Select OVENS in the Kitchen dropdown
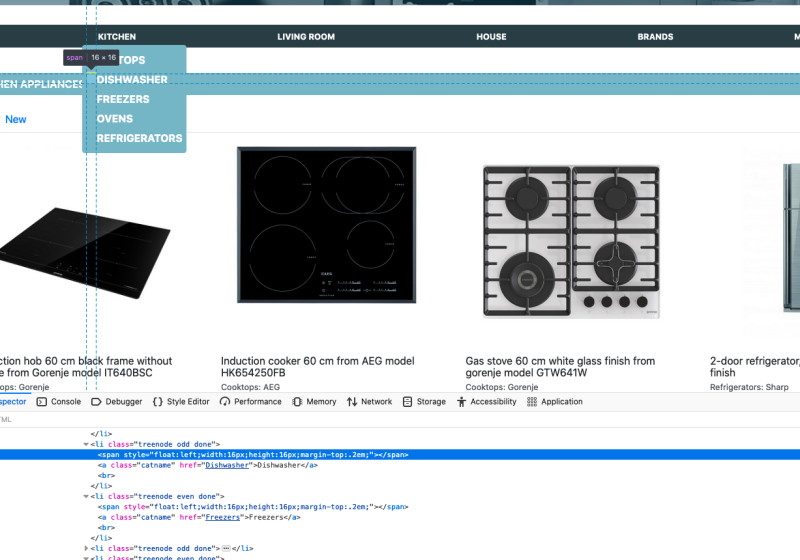The image size is (800, 560). pyautogui.click(x=115, y=119)
